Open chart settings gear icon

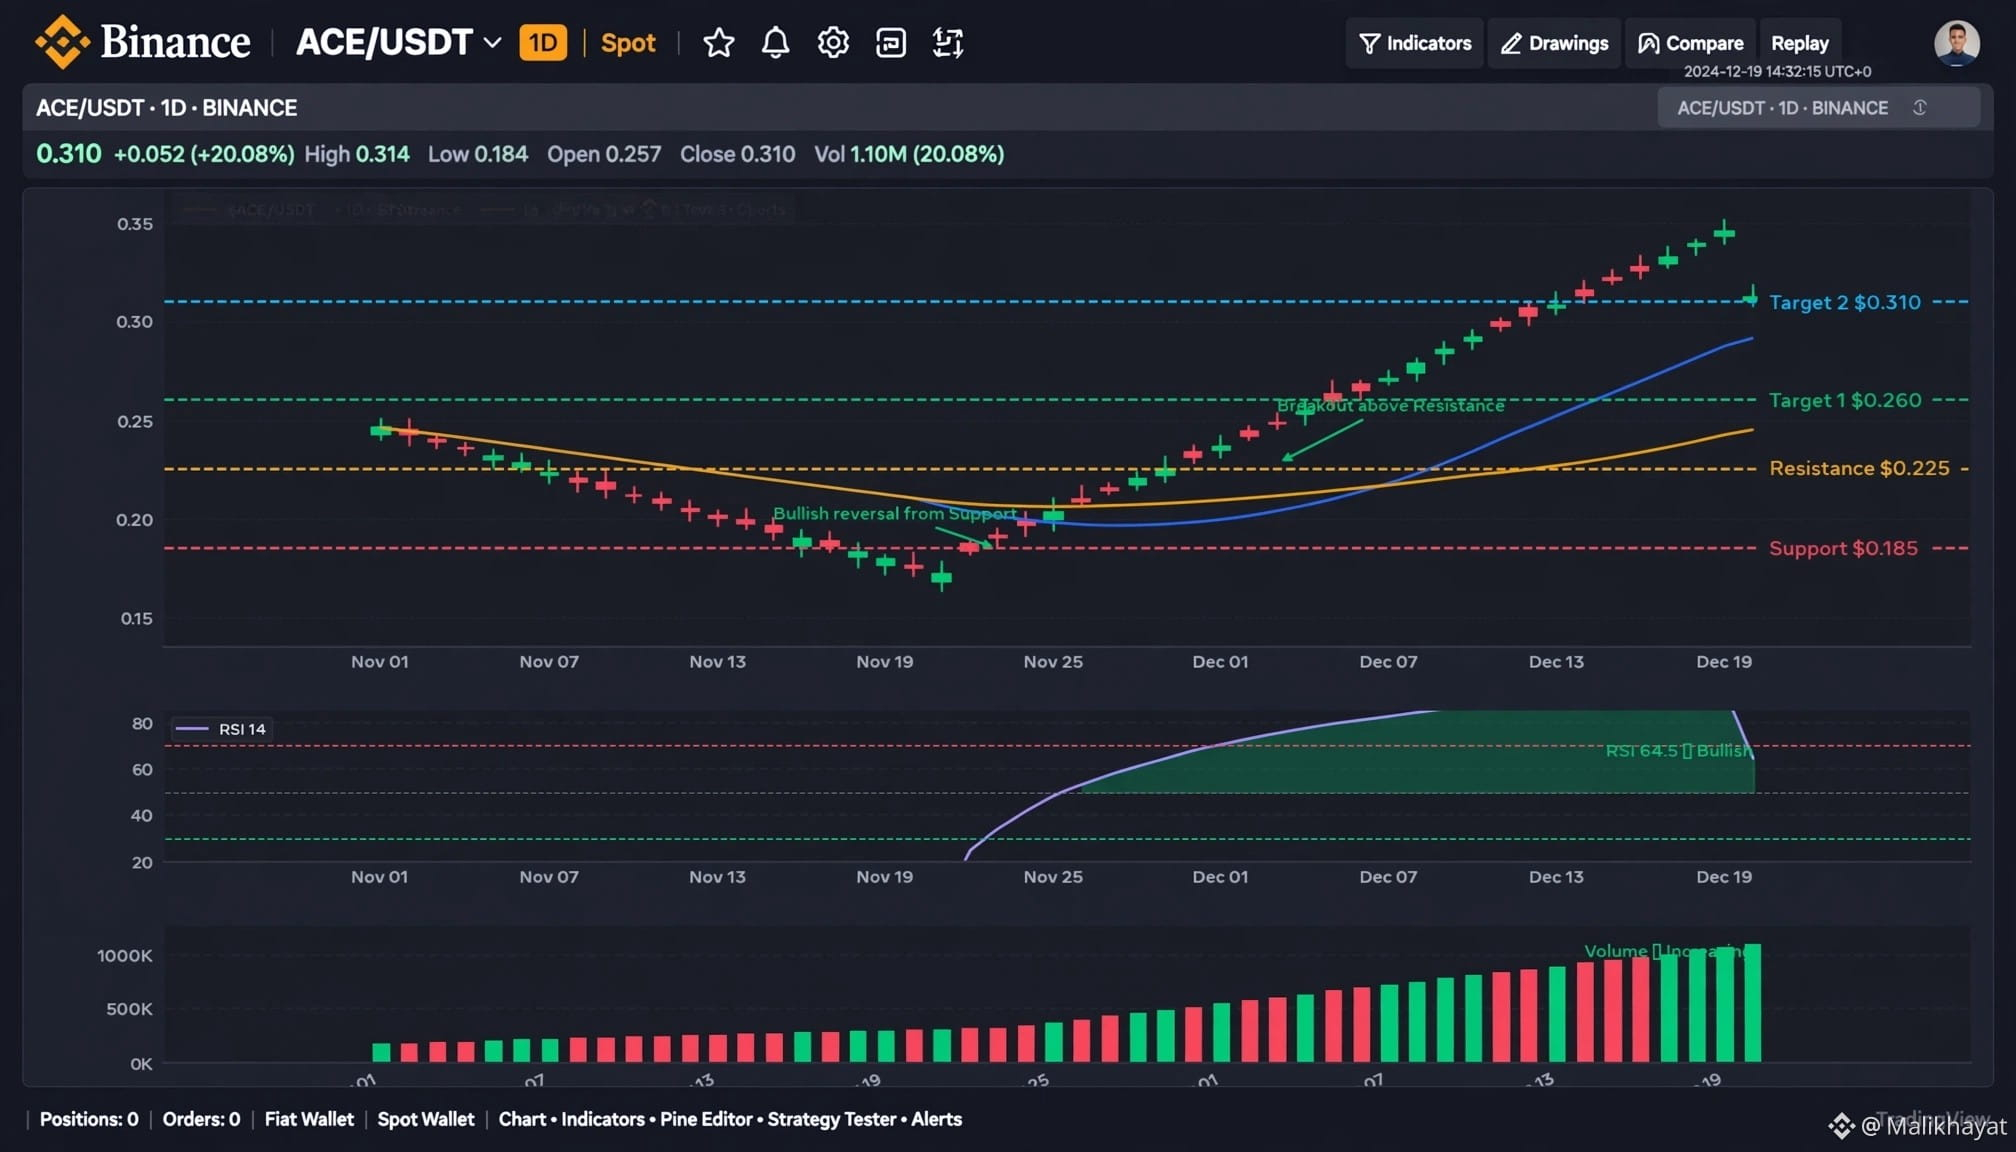pyautogui.click(x=833, y=43)
